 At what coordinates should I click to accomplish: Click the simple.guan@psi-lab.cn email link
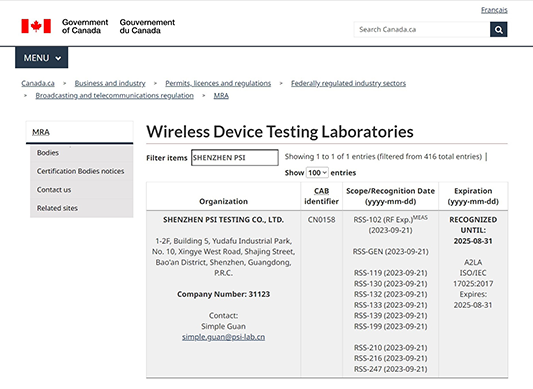223,337
